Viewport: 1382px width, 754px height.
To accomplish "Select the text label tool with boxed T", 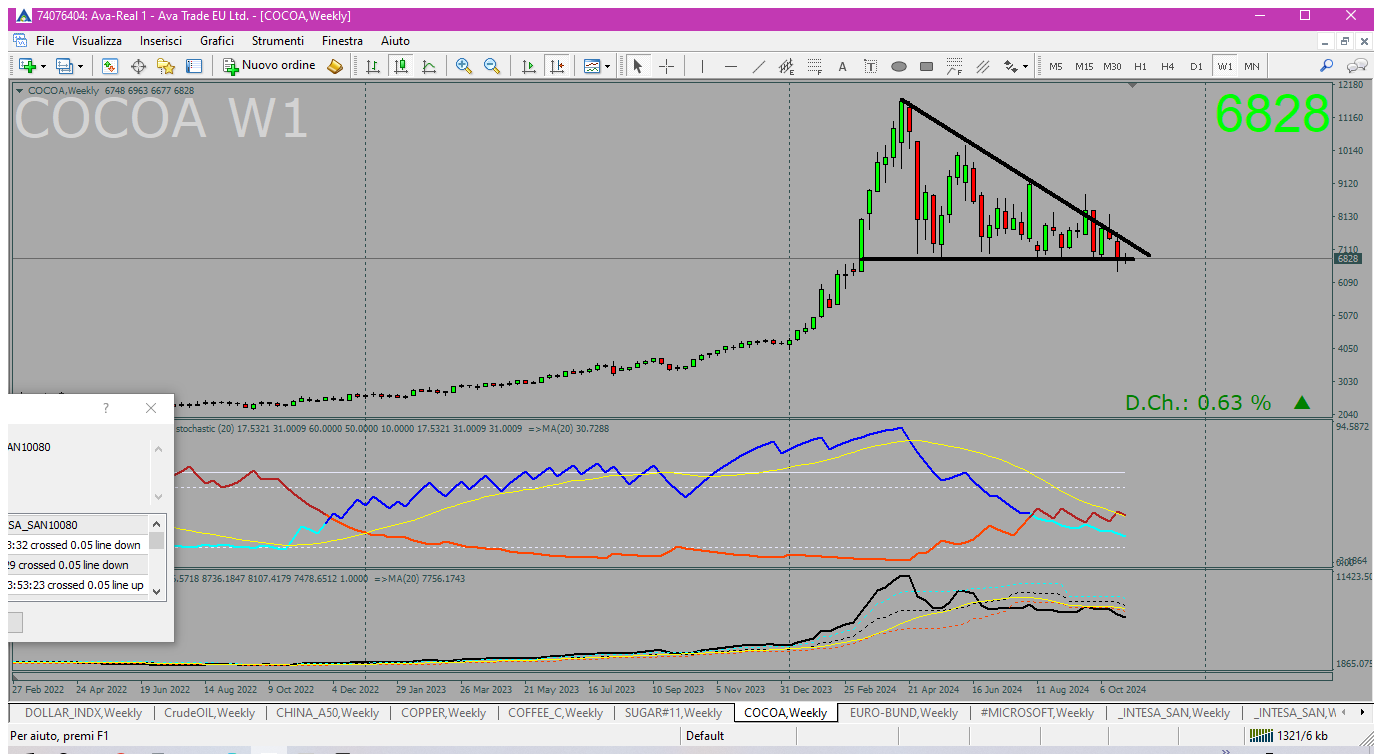I will [x=870, y=66].
